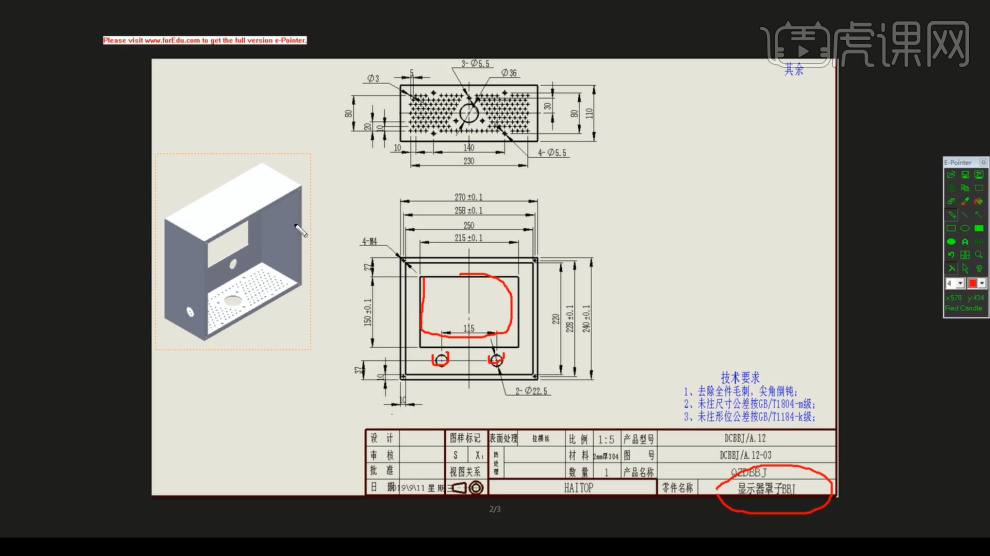This screenshot has width=990, height=556.
Task: Select the mouse pointer cursor tool
Action: click(965, 268)
